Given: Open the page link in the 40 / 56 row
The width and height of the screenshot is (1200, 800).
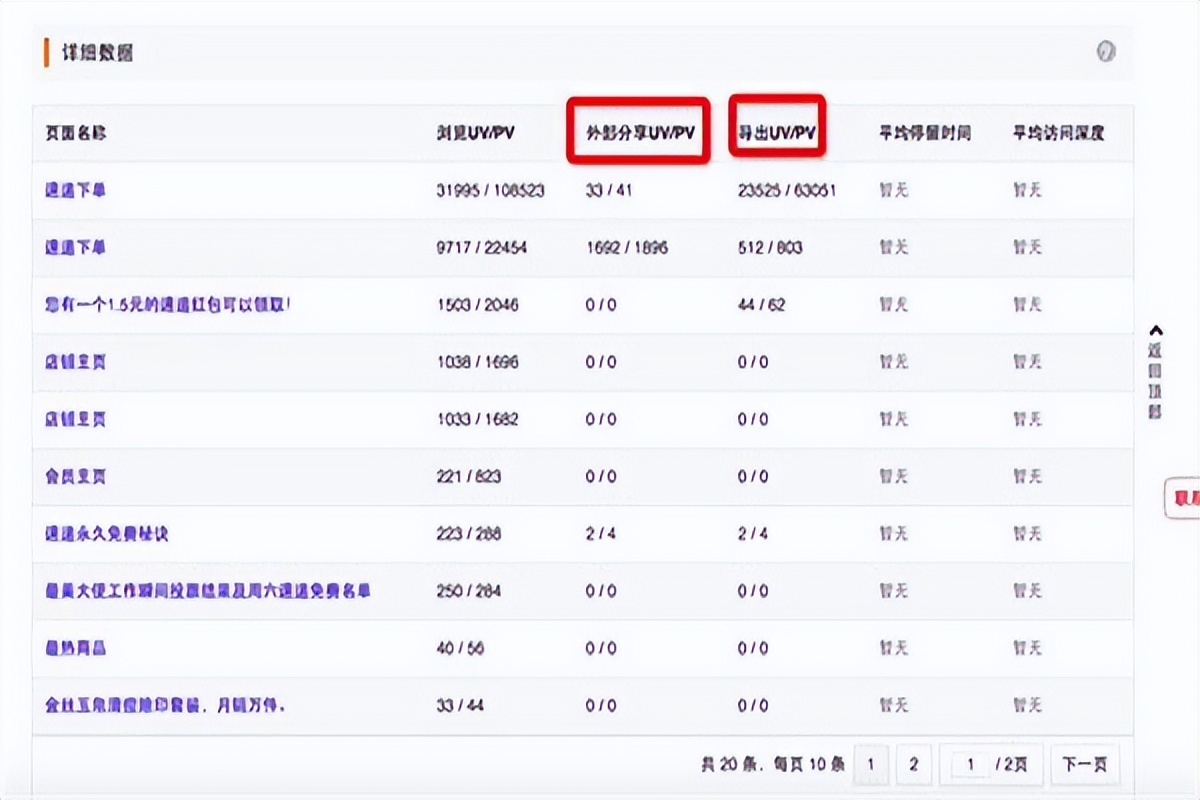Looking at the screenshot, I should pyautogui.click(x=75, y=648).
